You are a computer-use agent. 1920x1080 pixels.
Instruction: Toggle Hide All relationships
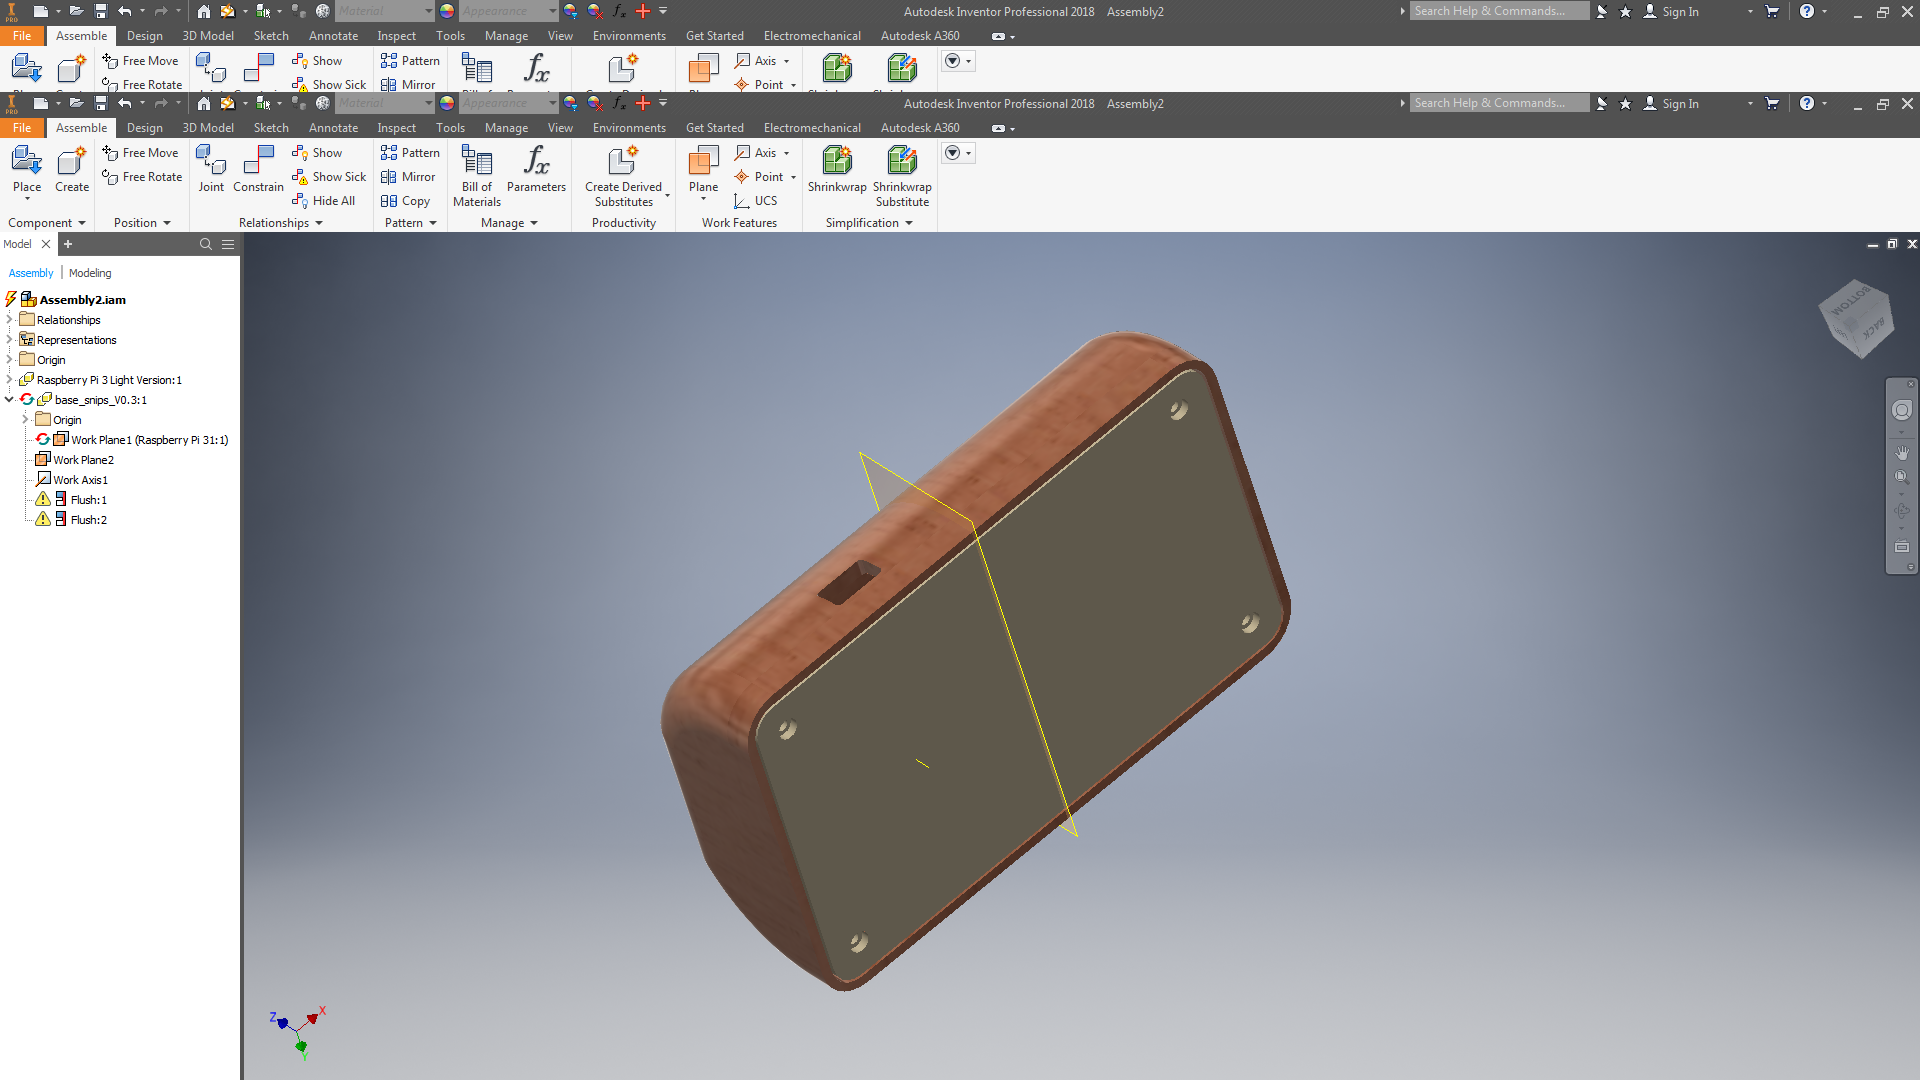[324, 201]
